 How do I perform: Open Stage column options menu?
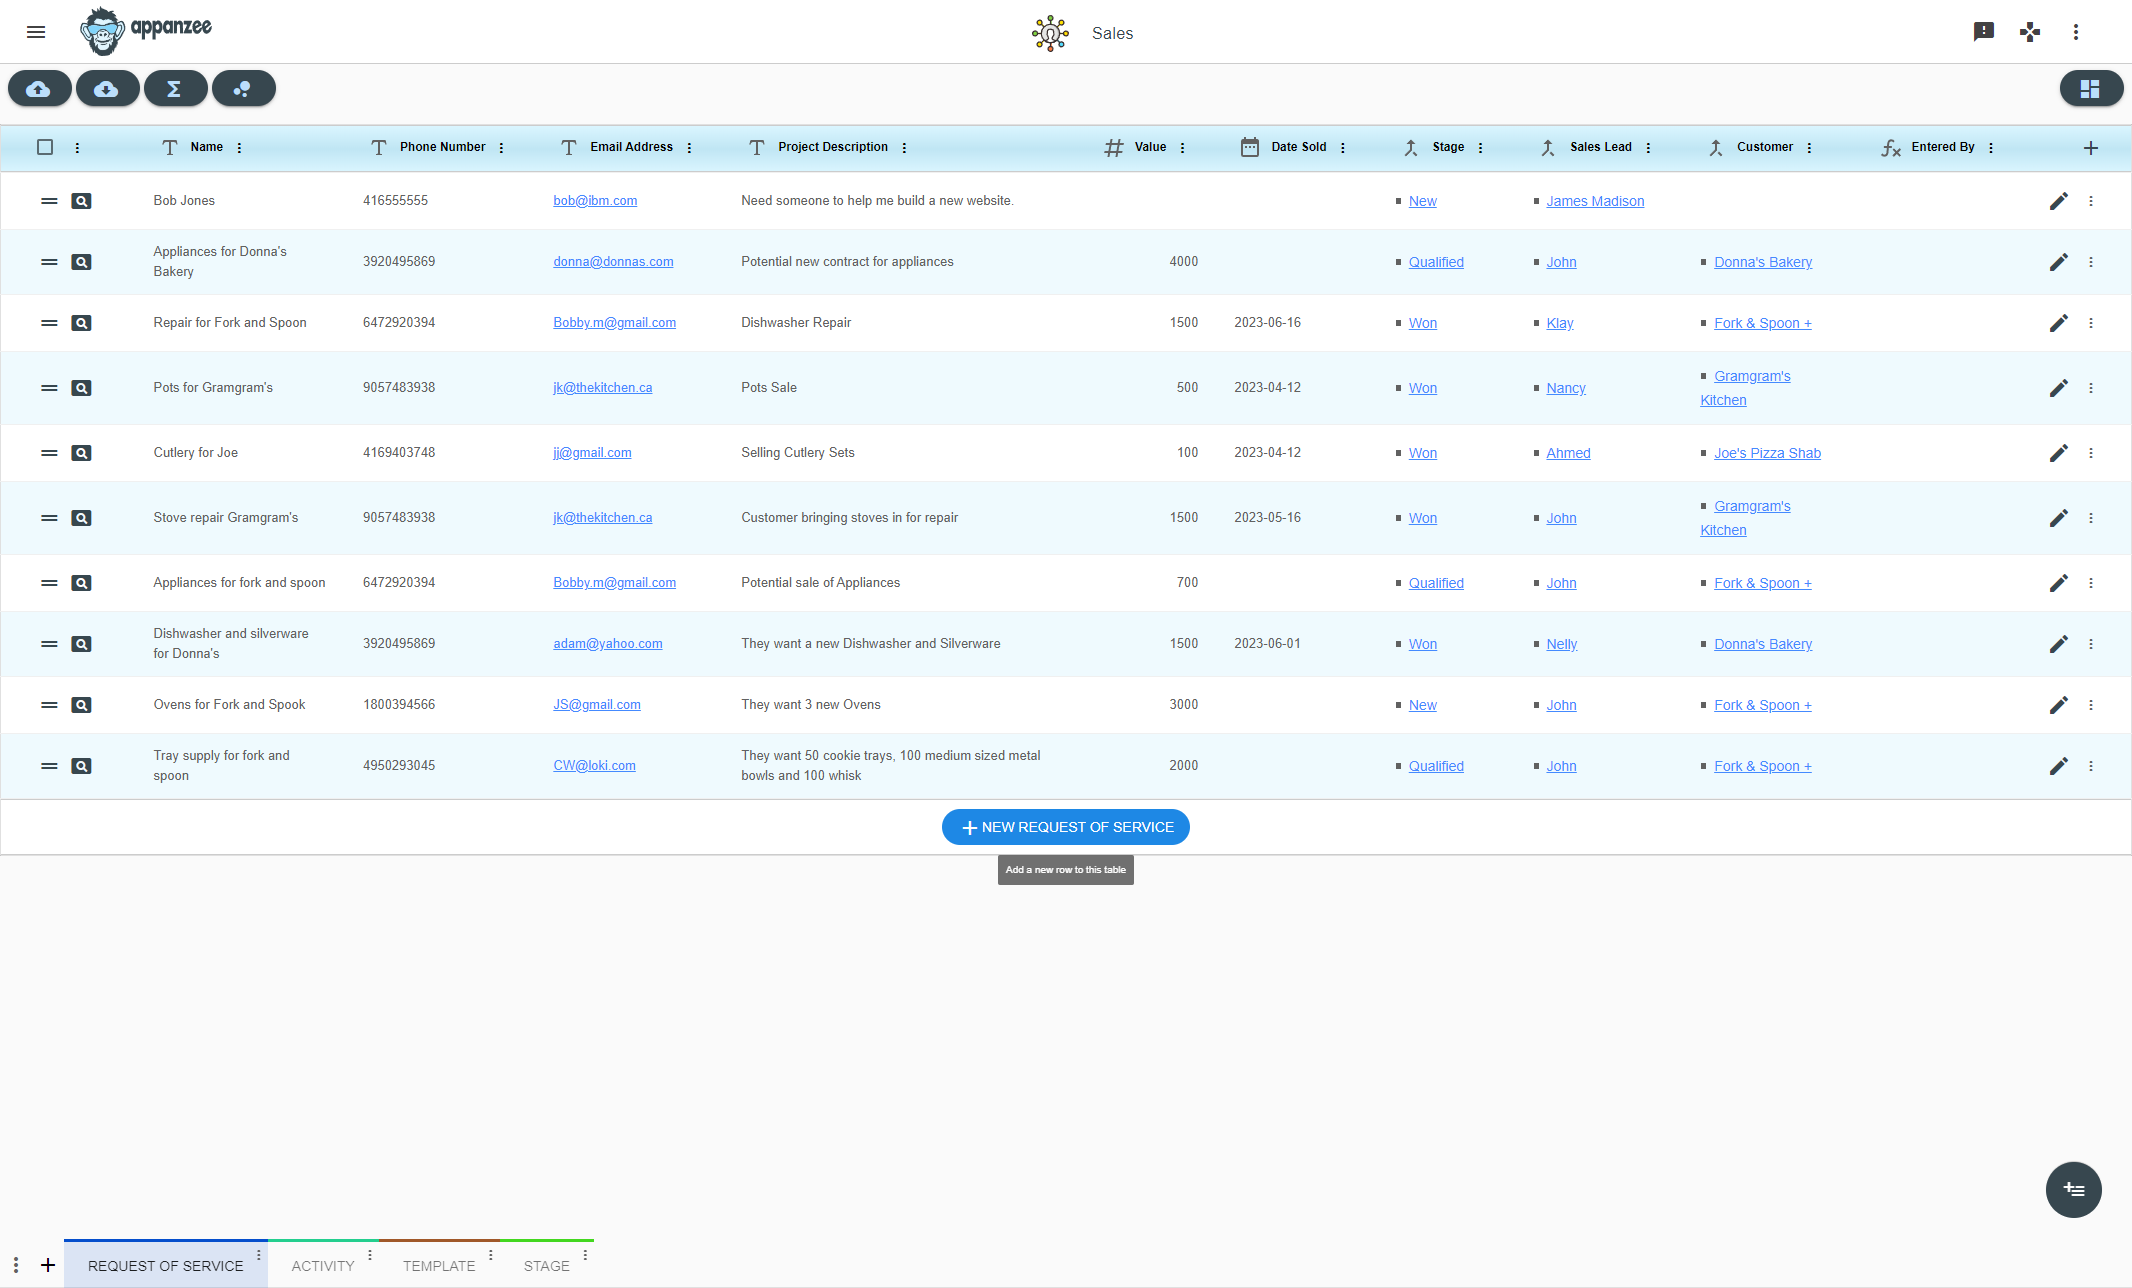tap(1481, 148)
